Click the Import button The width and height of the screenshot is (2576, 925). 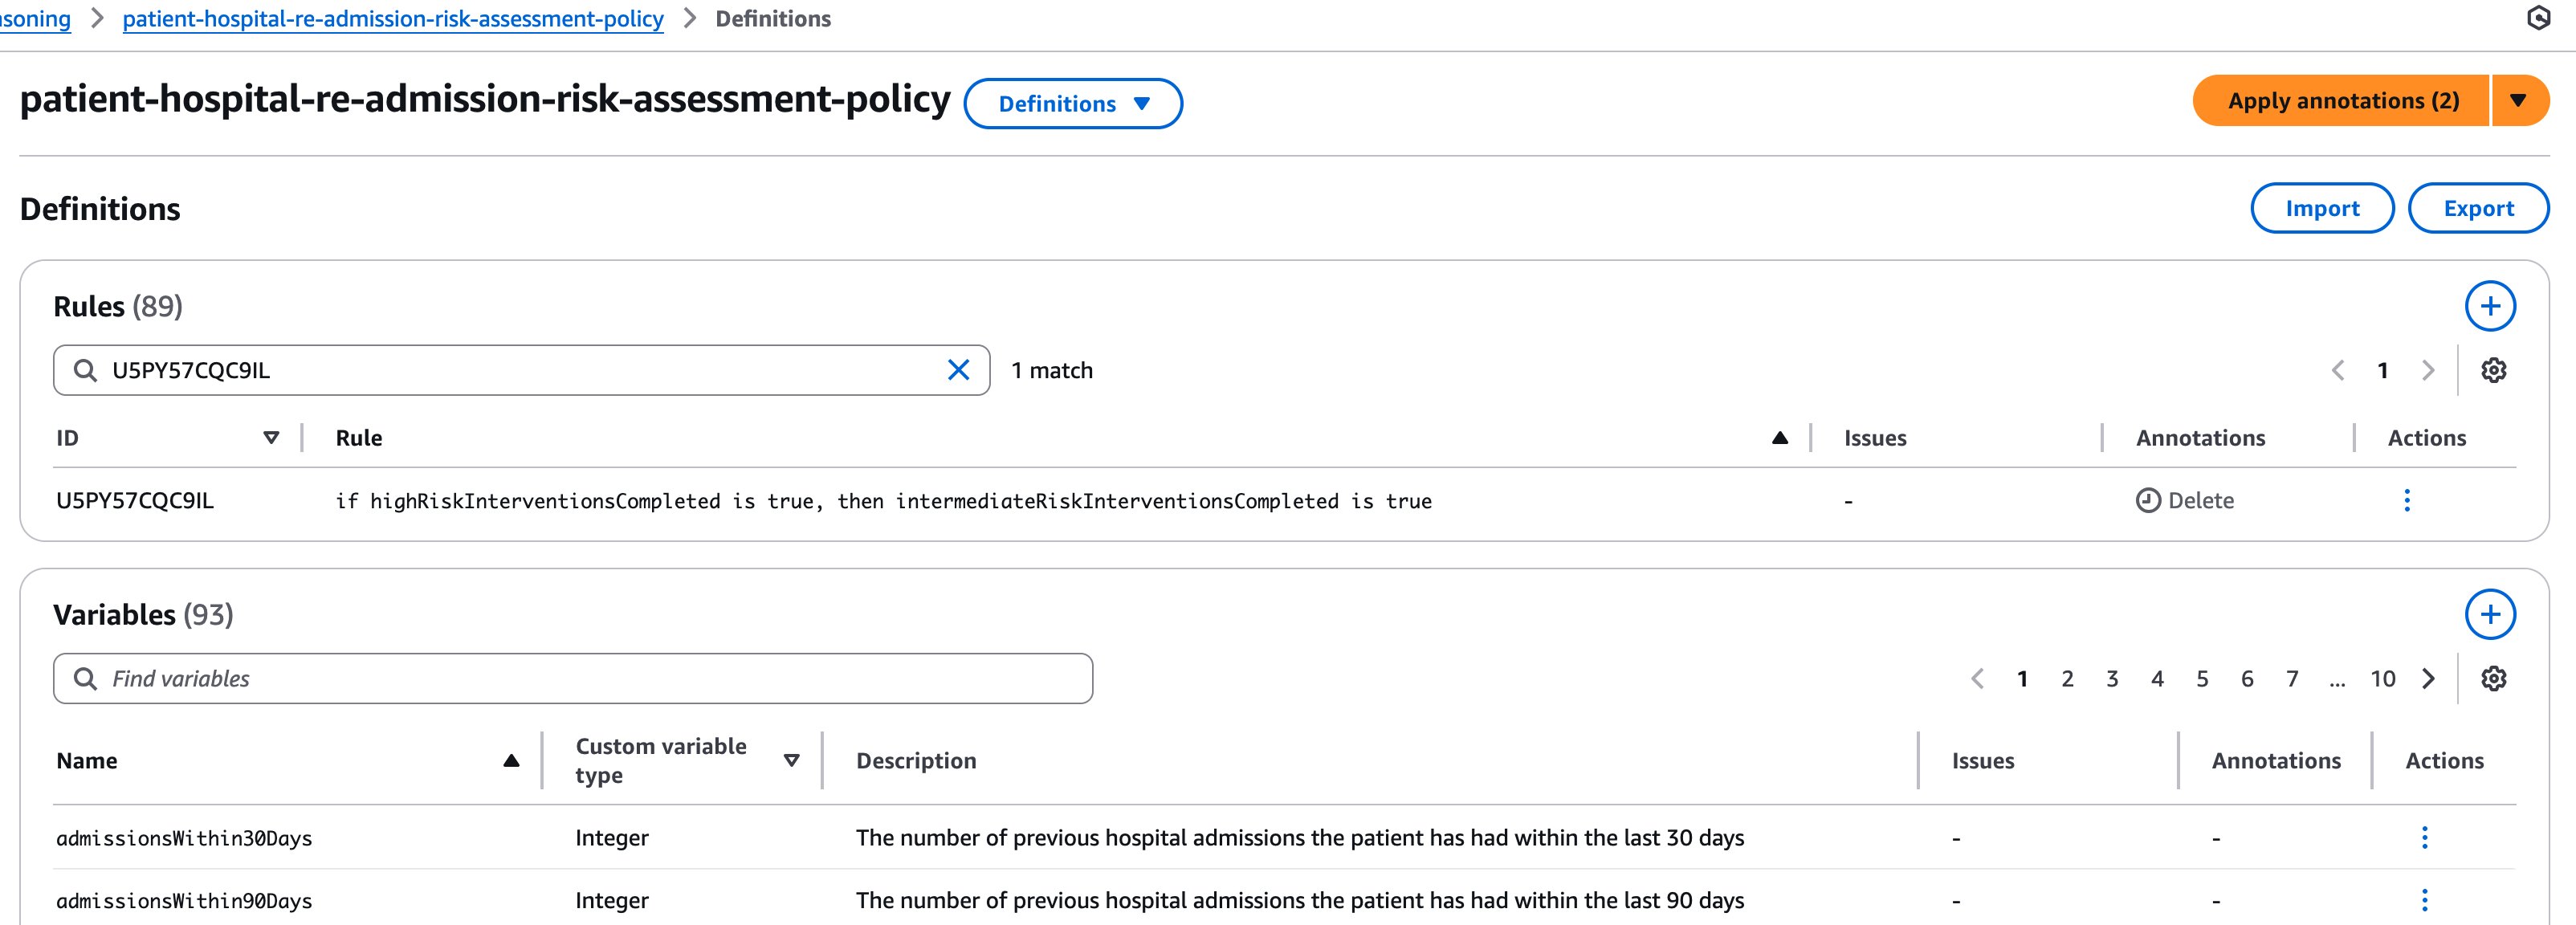(2321, 208)
